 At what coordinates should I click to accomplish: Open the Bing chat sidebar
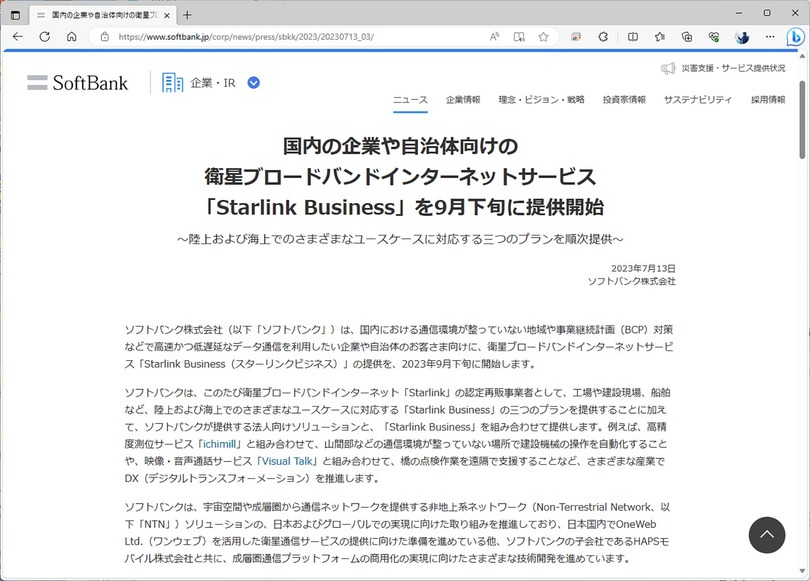[x=796, y=37]
